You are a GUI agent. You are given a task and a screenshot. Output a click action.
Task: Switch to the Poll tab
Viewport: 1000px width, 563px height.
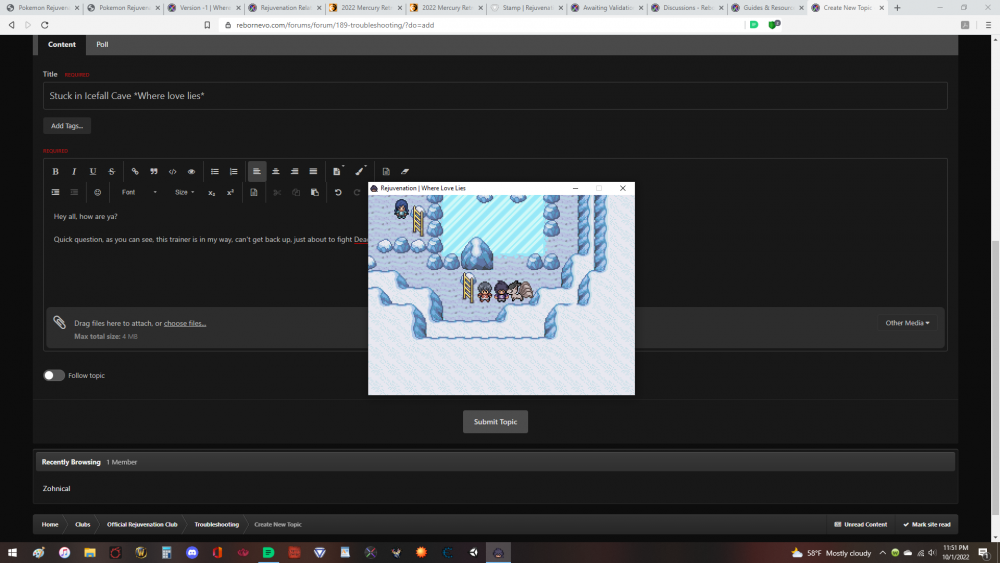[102, 45]
